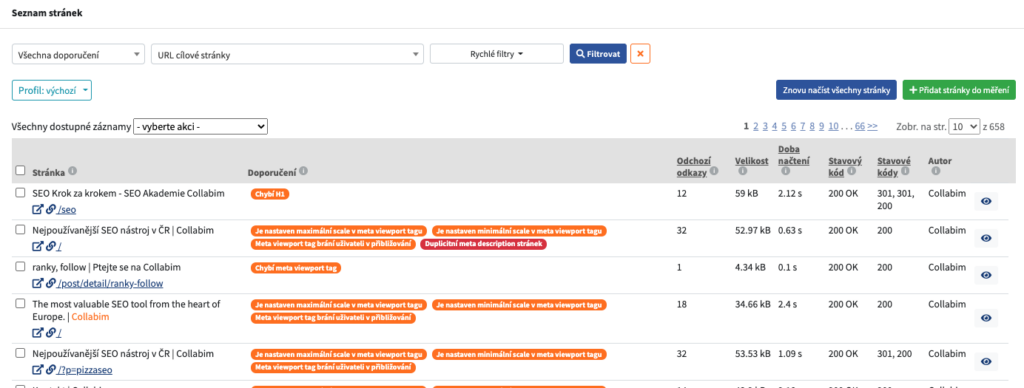Click eye icon for the 52.97 kB row
This screenshot has width=1024, height=388.
tap(986, 238)
